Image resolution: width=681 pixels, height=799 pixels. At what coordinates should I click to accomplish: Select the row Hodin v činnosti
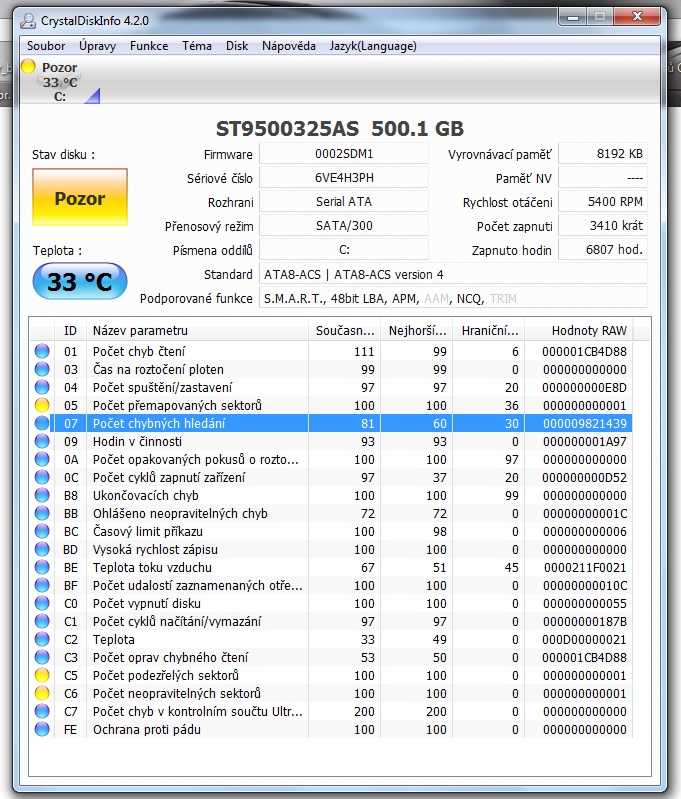pyautogui.click(x=331, y=441)
